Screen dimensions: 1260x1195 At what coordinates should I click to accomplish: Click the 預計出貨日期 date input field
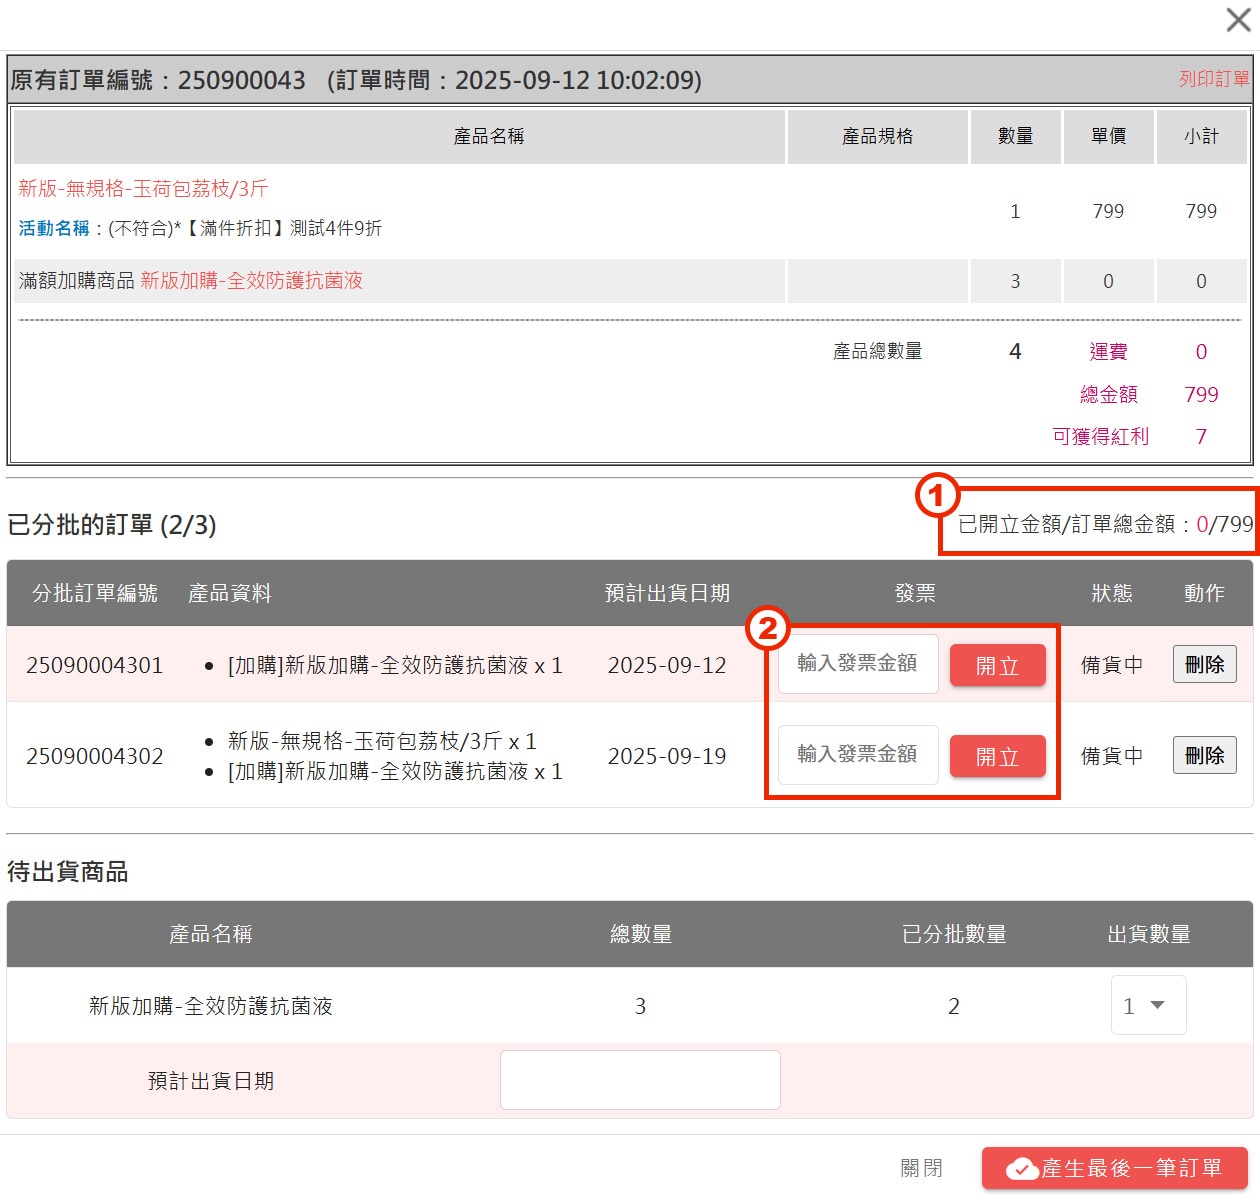640,1080
